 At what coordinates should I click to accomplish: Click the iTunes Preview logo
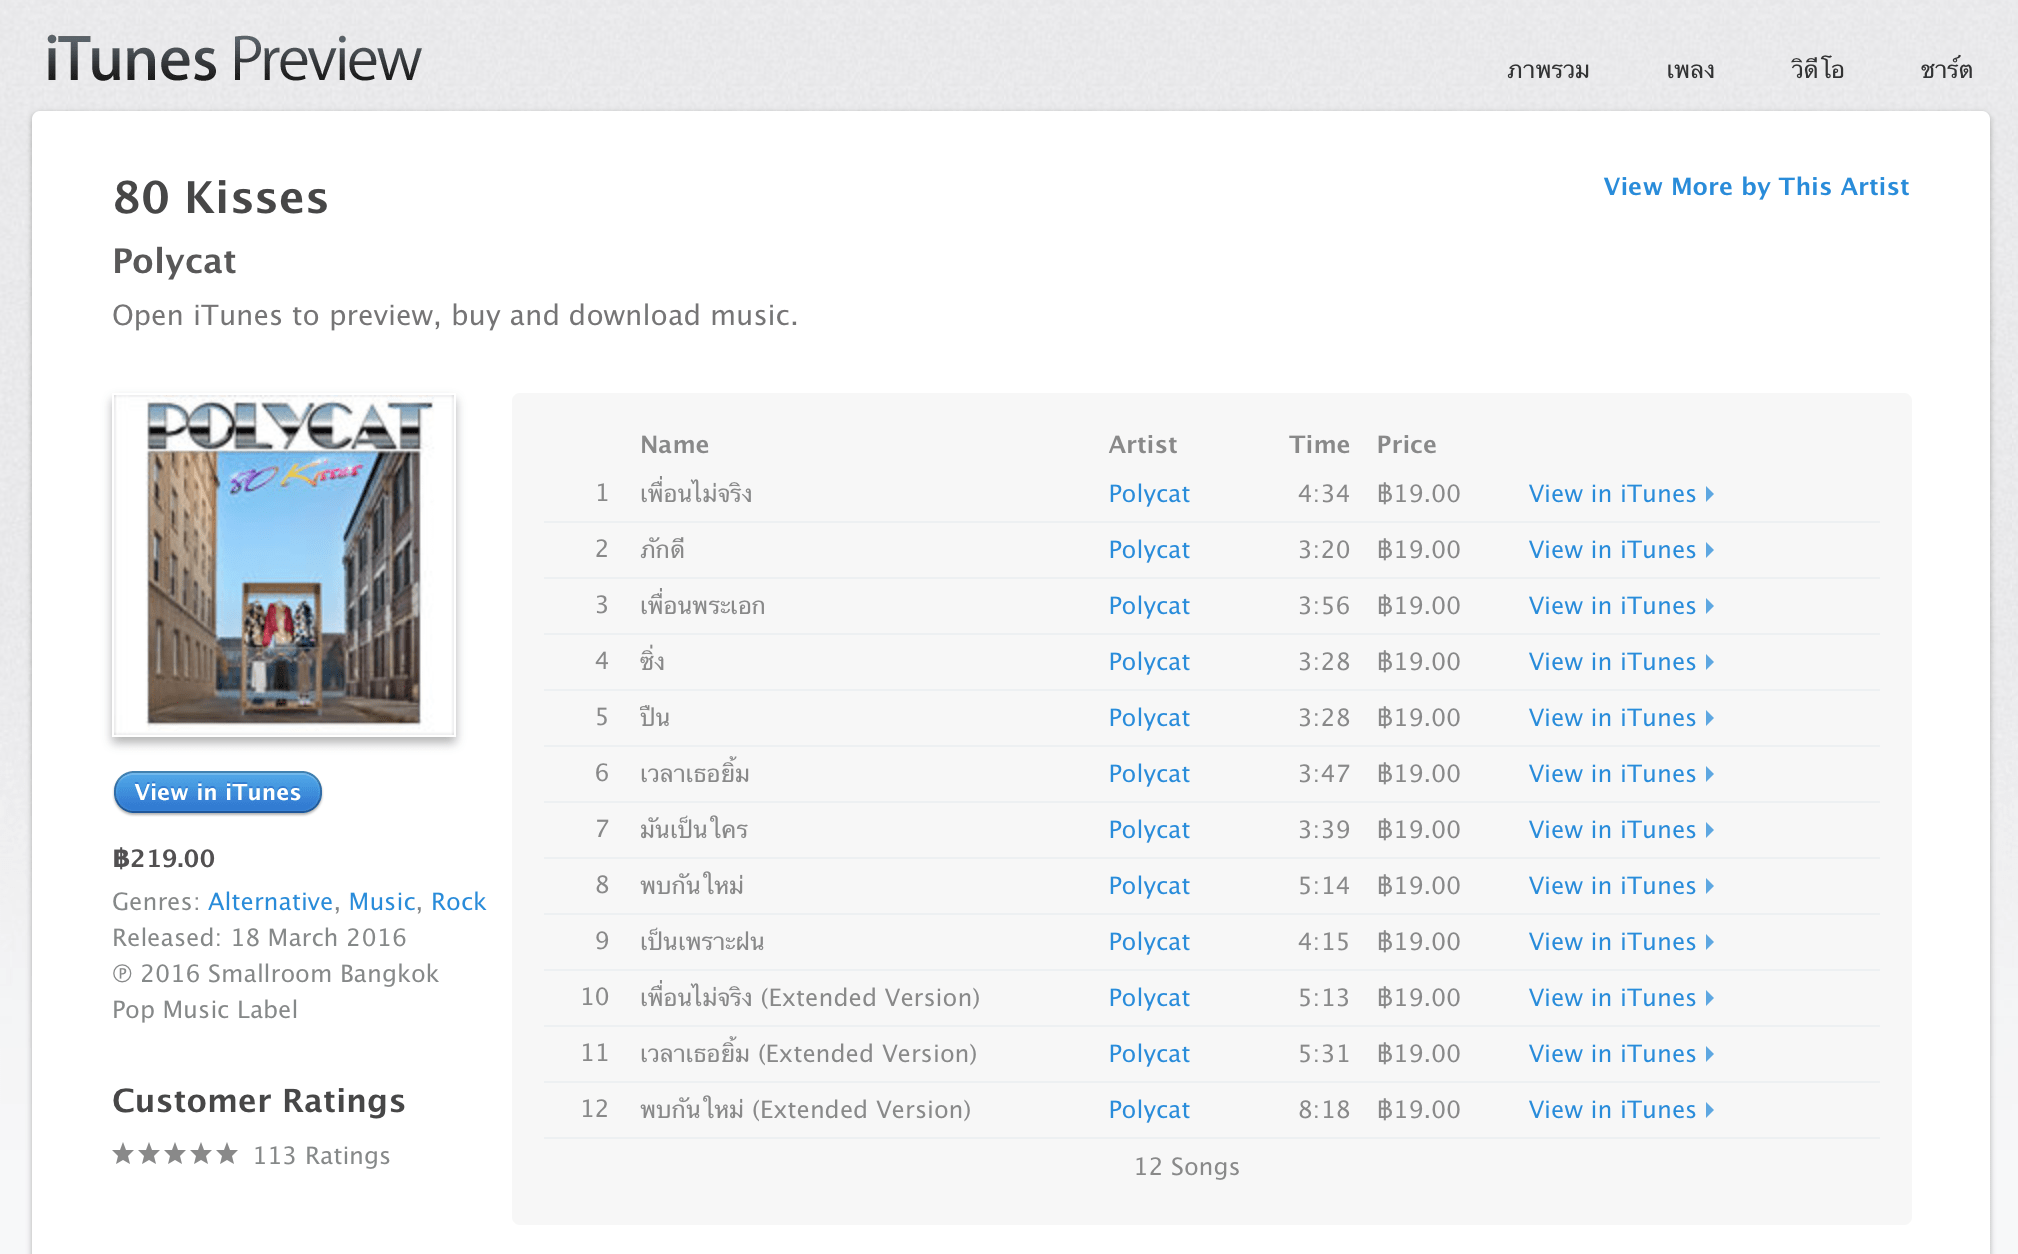pyautogui.click(x=233, y=60)
